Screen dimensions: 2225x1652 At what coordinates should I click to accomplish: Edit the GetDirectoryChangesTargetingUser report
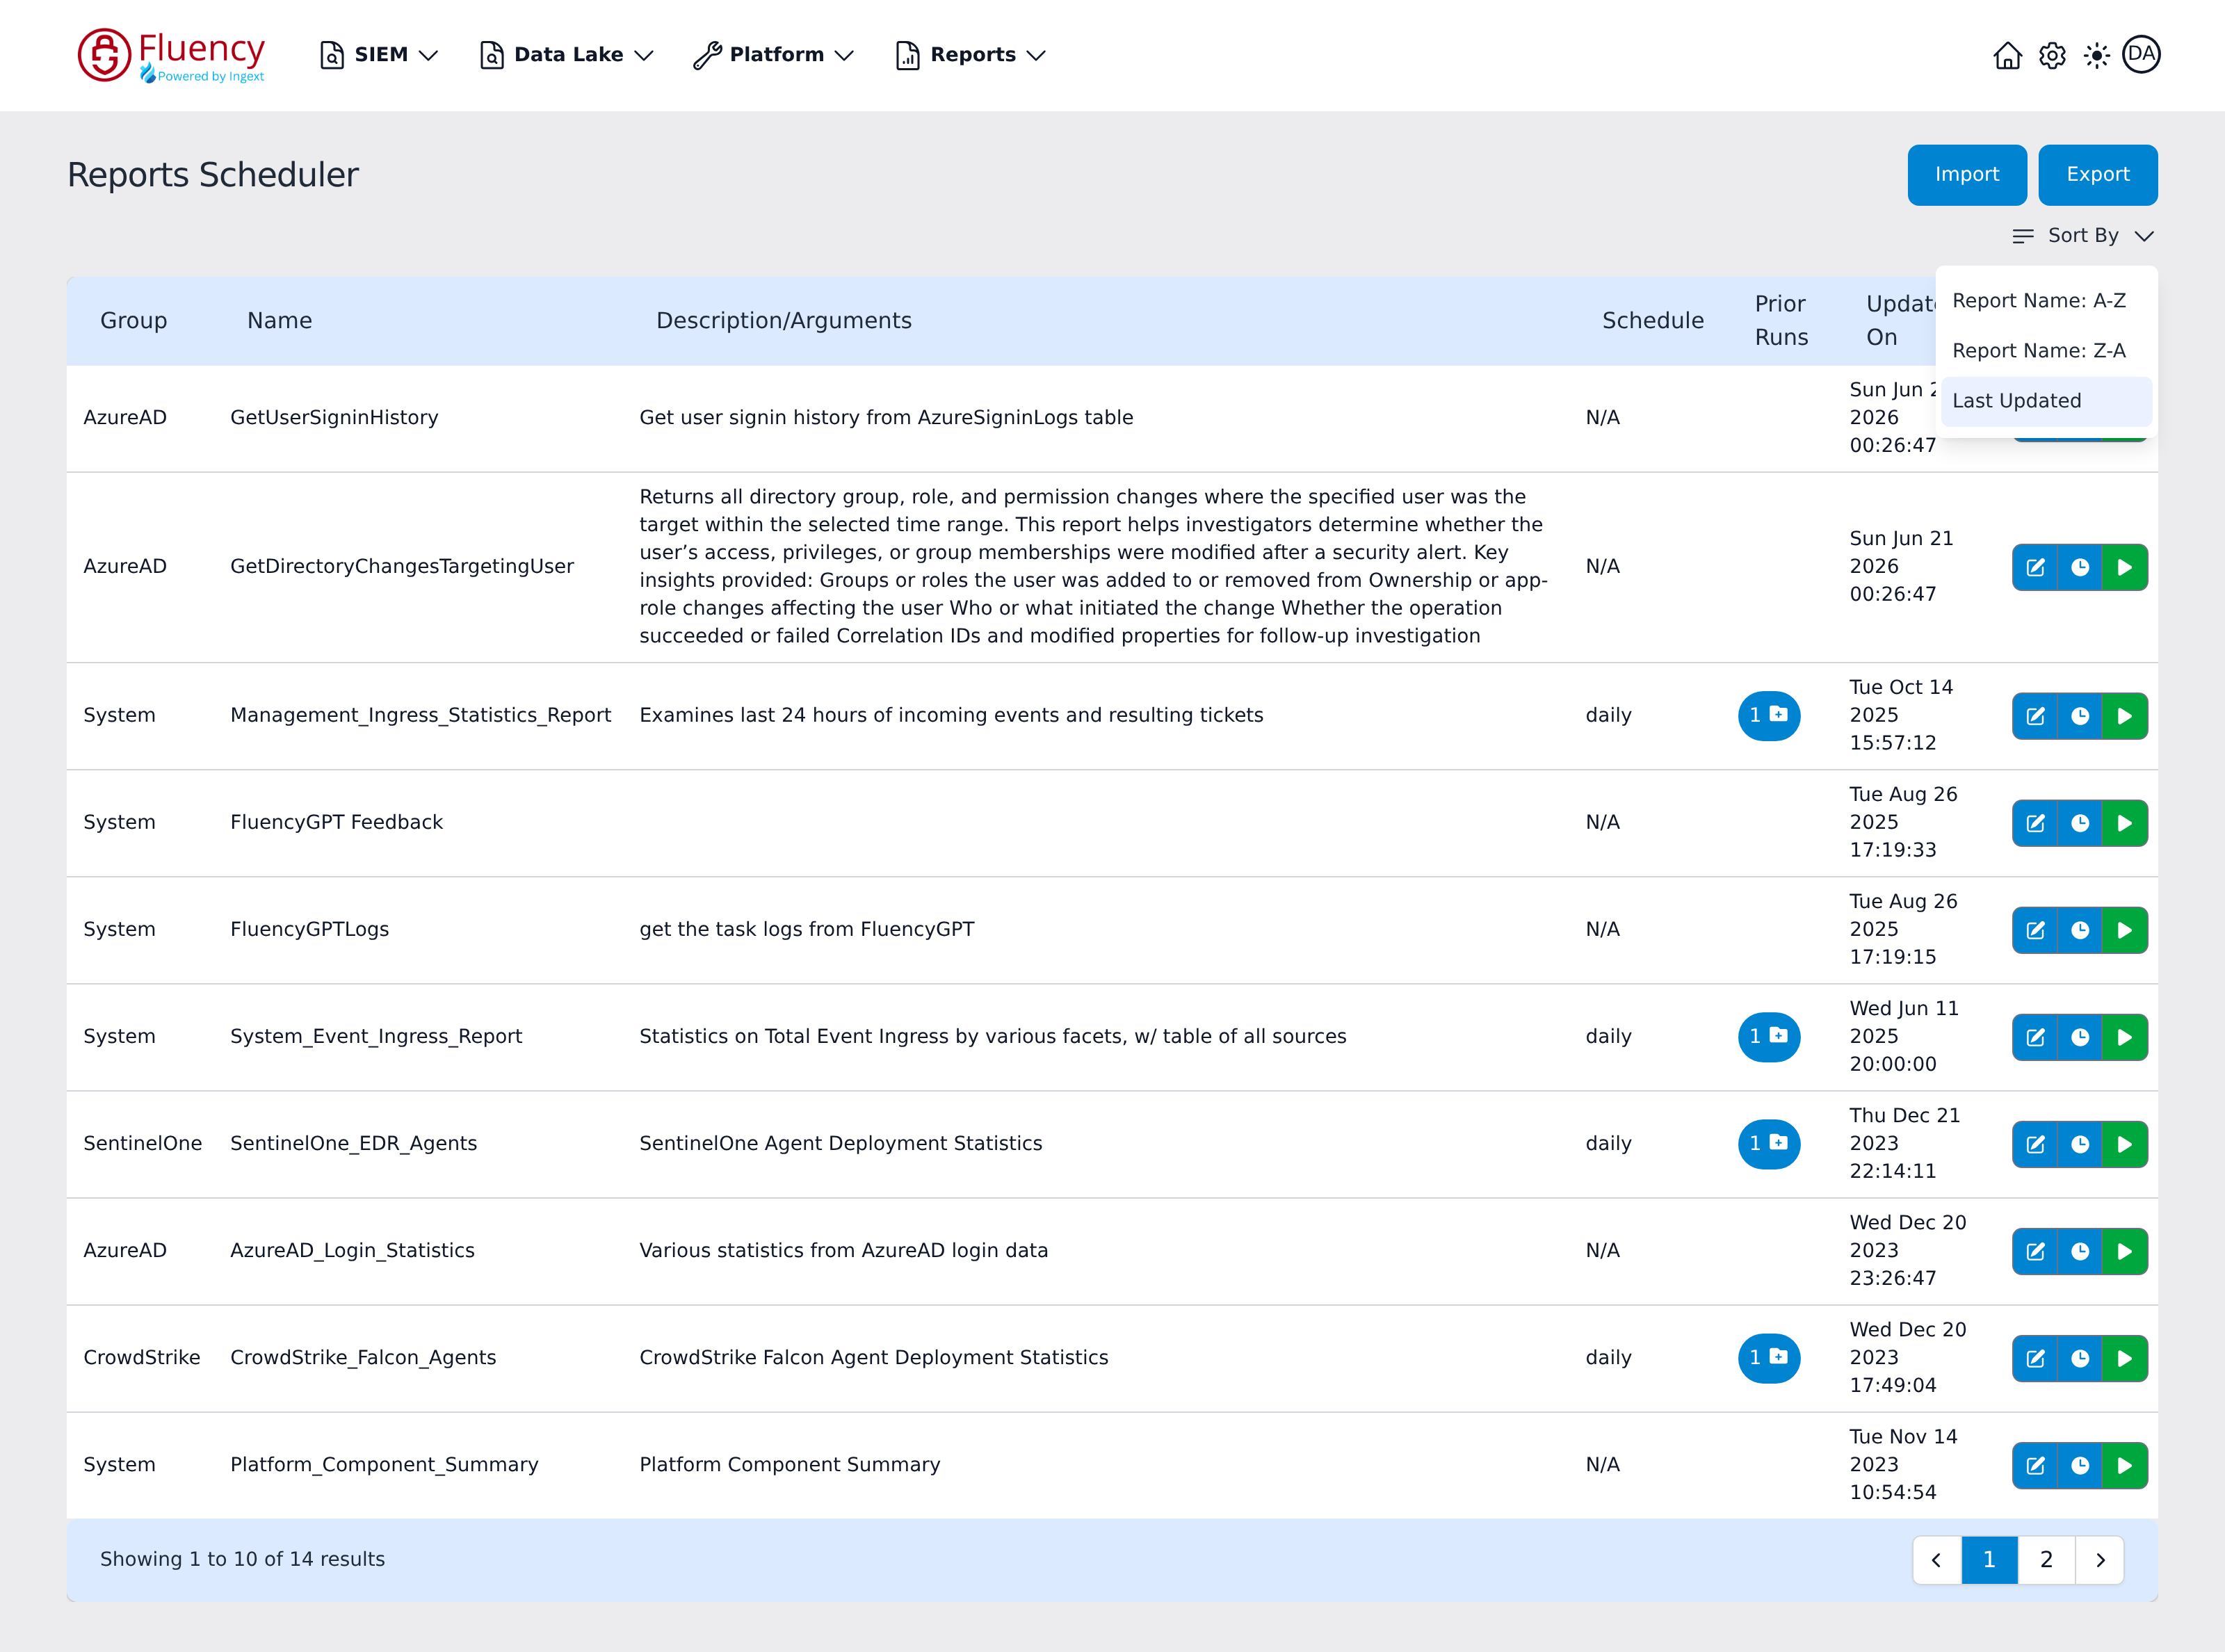tap(2035, 567)
